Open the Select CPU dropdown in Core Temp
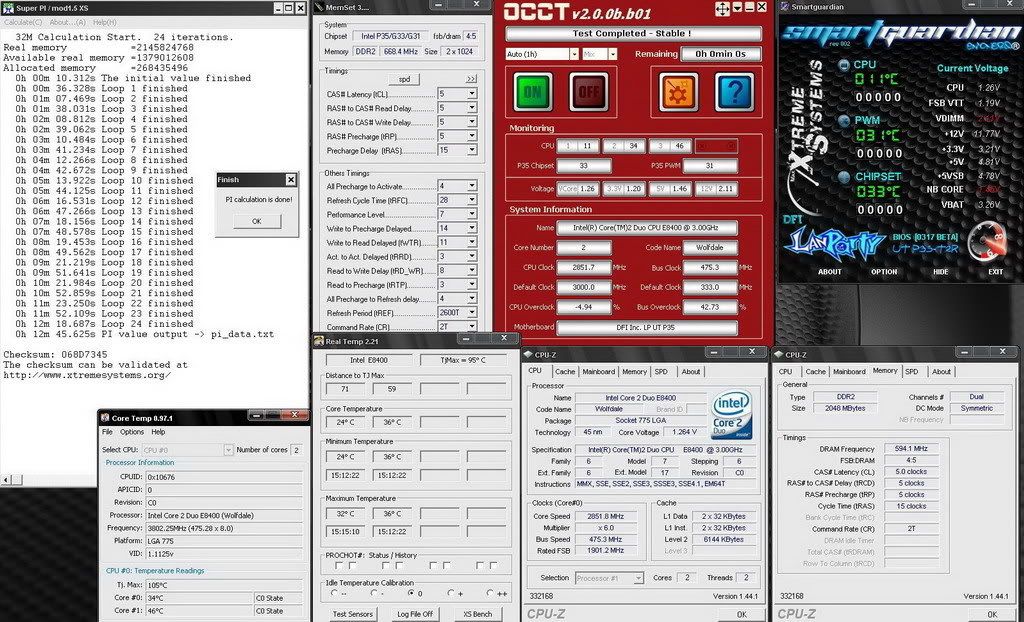Image resolution: width=1024 pixels, height=622 pixels. tap(229, 450)
